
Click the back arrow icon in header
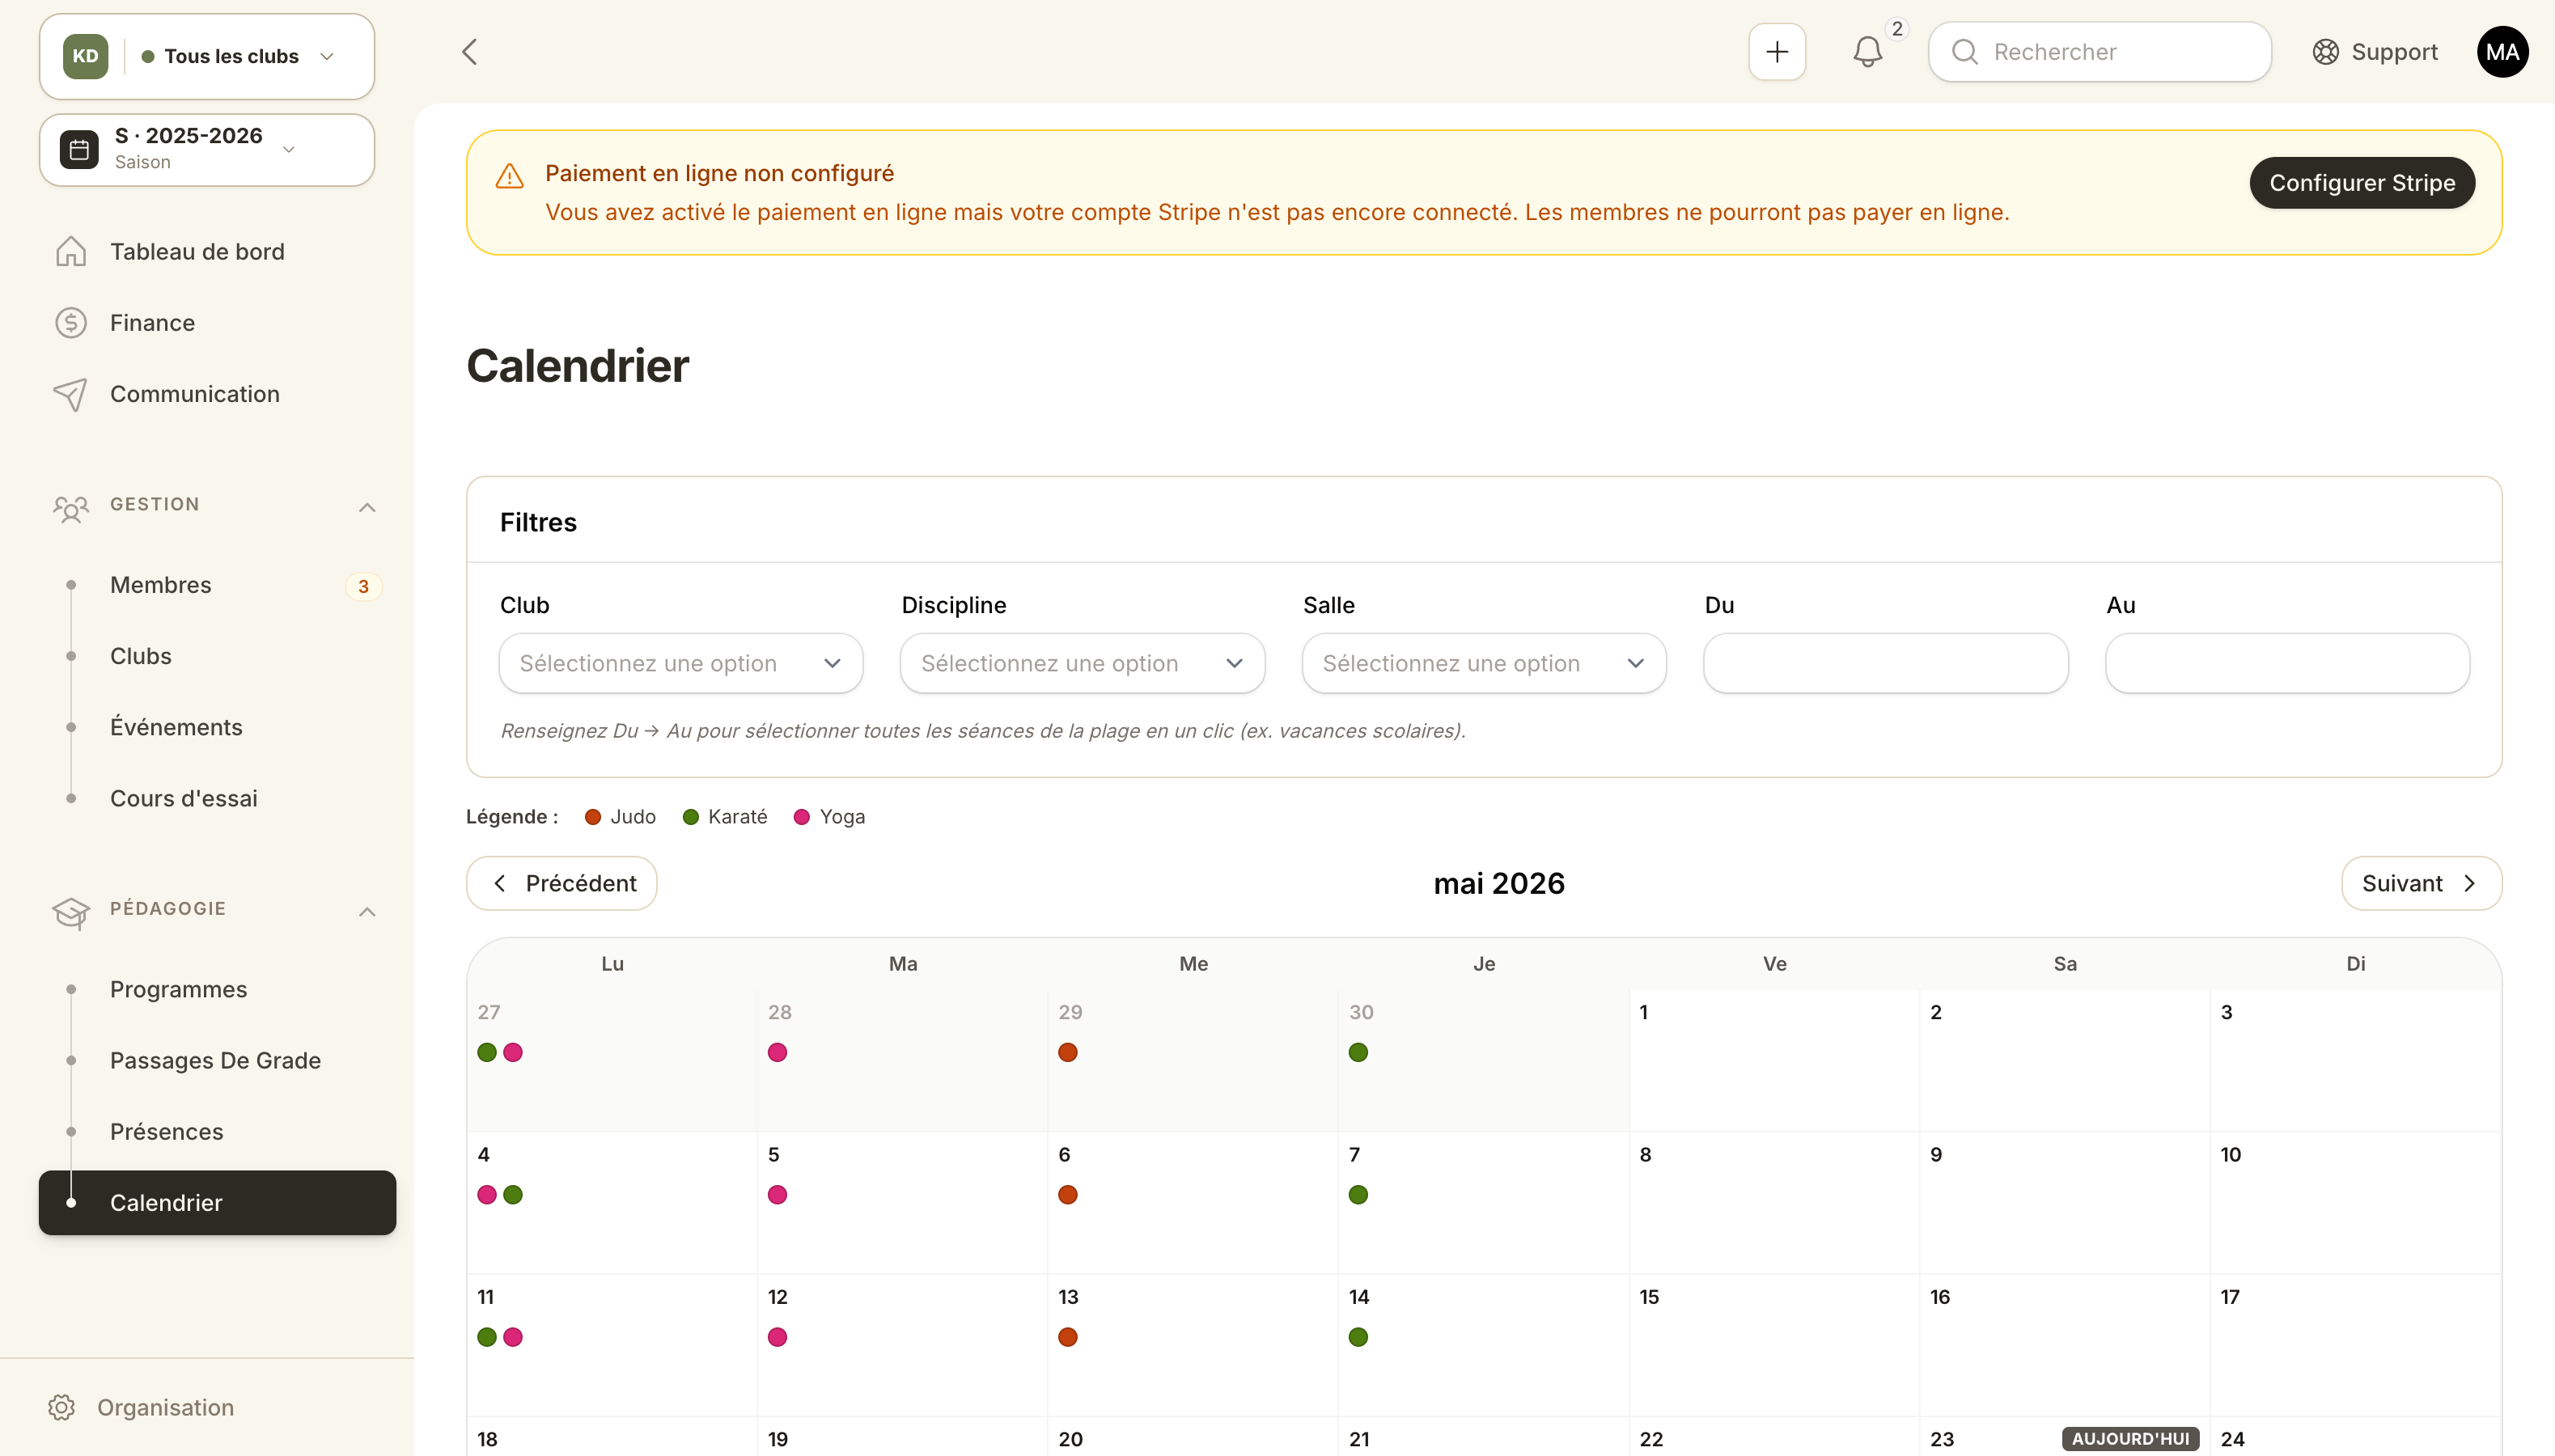click(470, 52)
